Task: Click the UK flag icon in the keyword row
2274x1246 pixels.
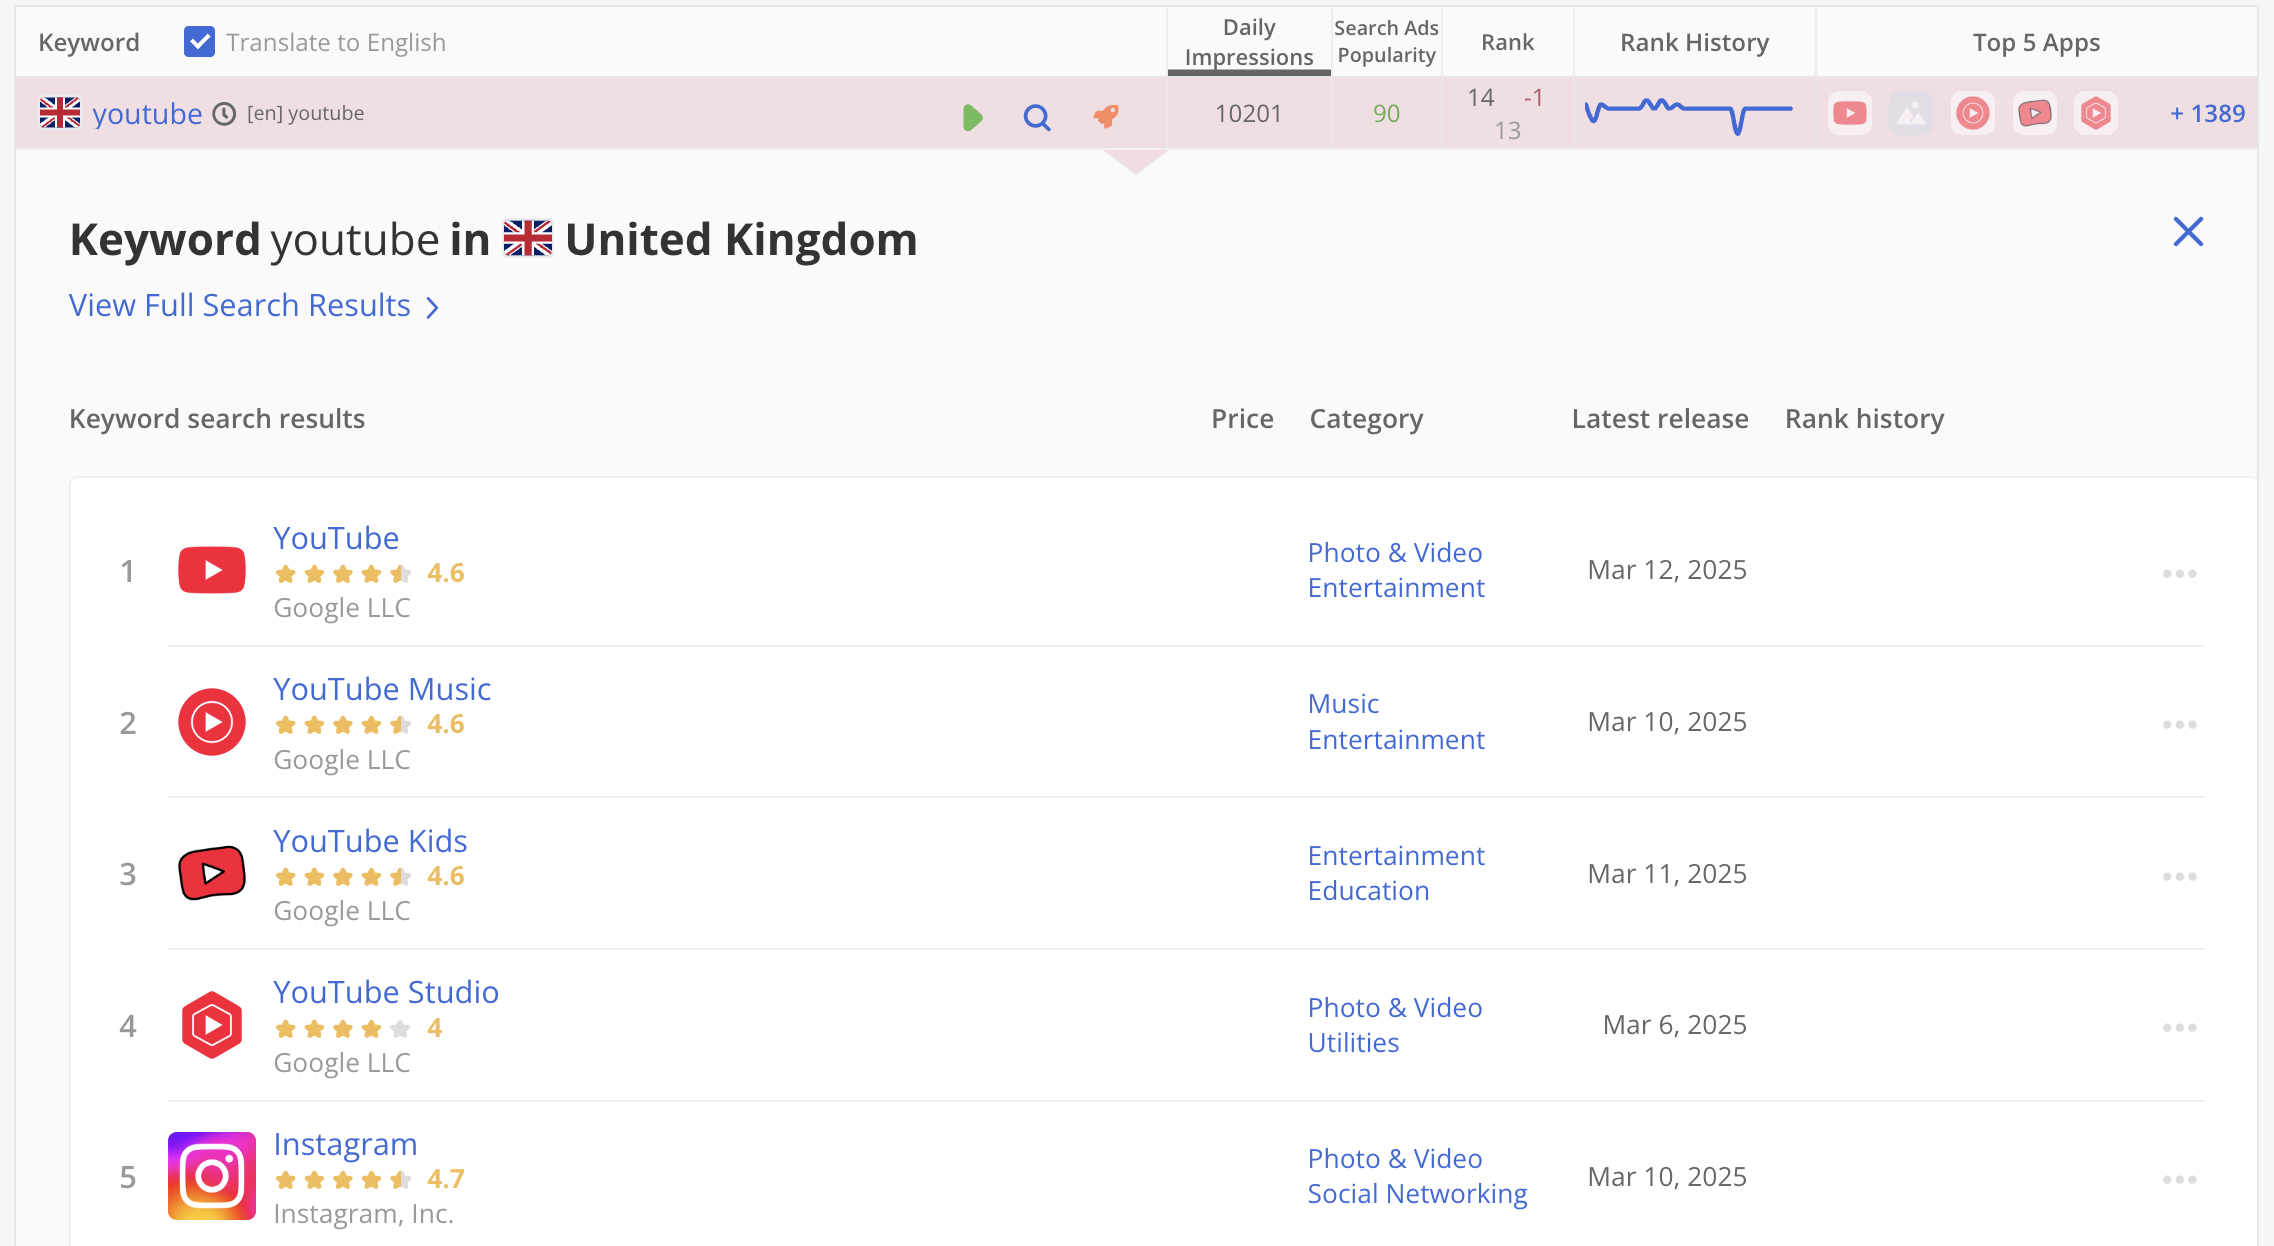Action: (60, 113)
